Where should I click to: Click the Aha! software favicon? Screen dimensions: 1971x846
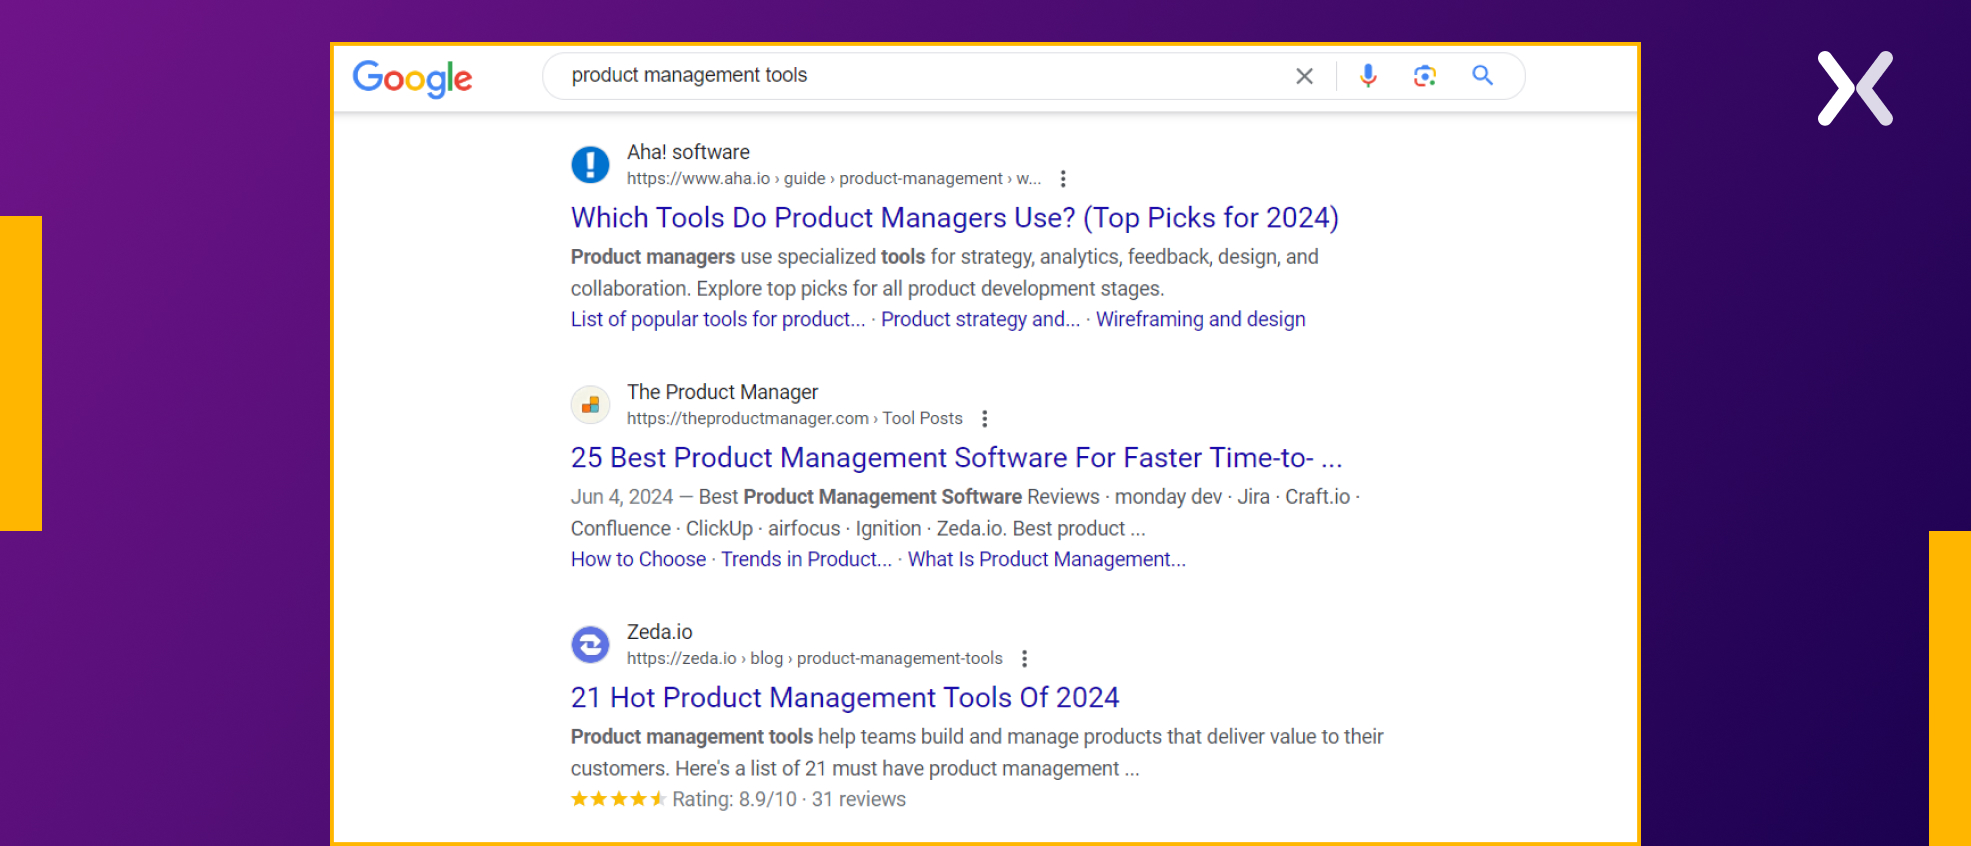[590, 164]
